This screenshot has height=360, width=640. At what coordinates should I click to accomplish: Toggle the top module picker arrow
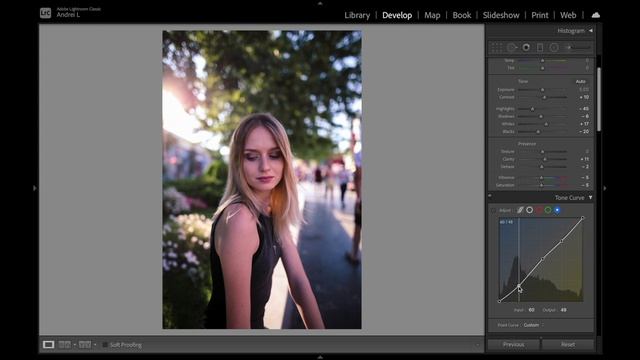point(320,3)
